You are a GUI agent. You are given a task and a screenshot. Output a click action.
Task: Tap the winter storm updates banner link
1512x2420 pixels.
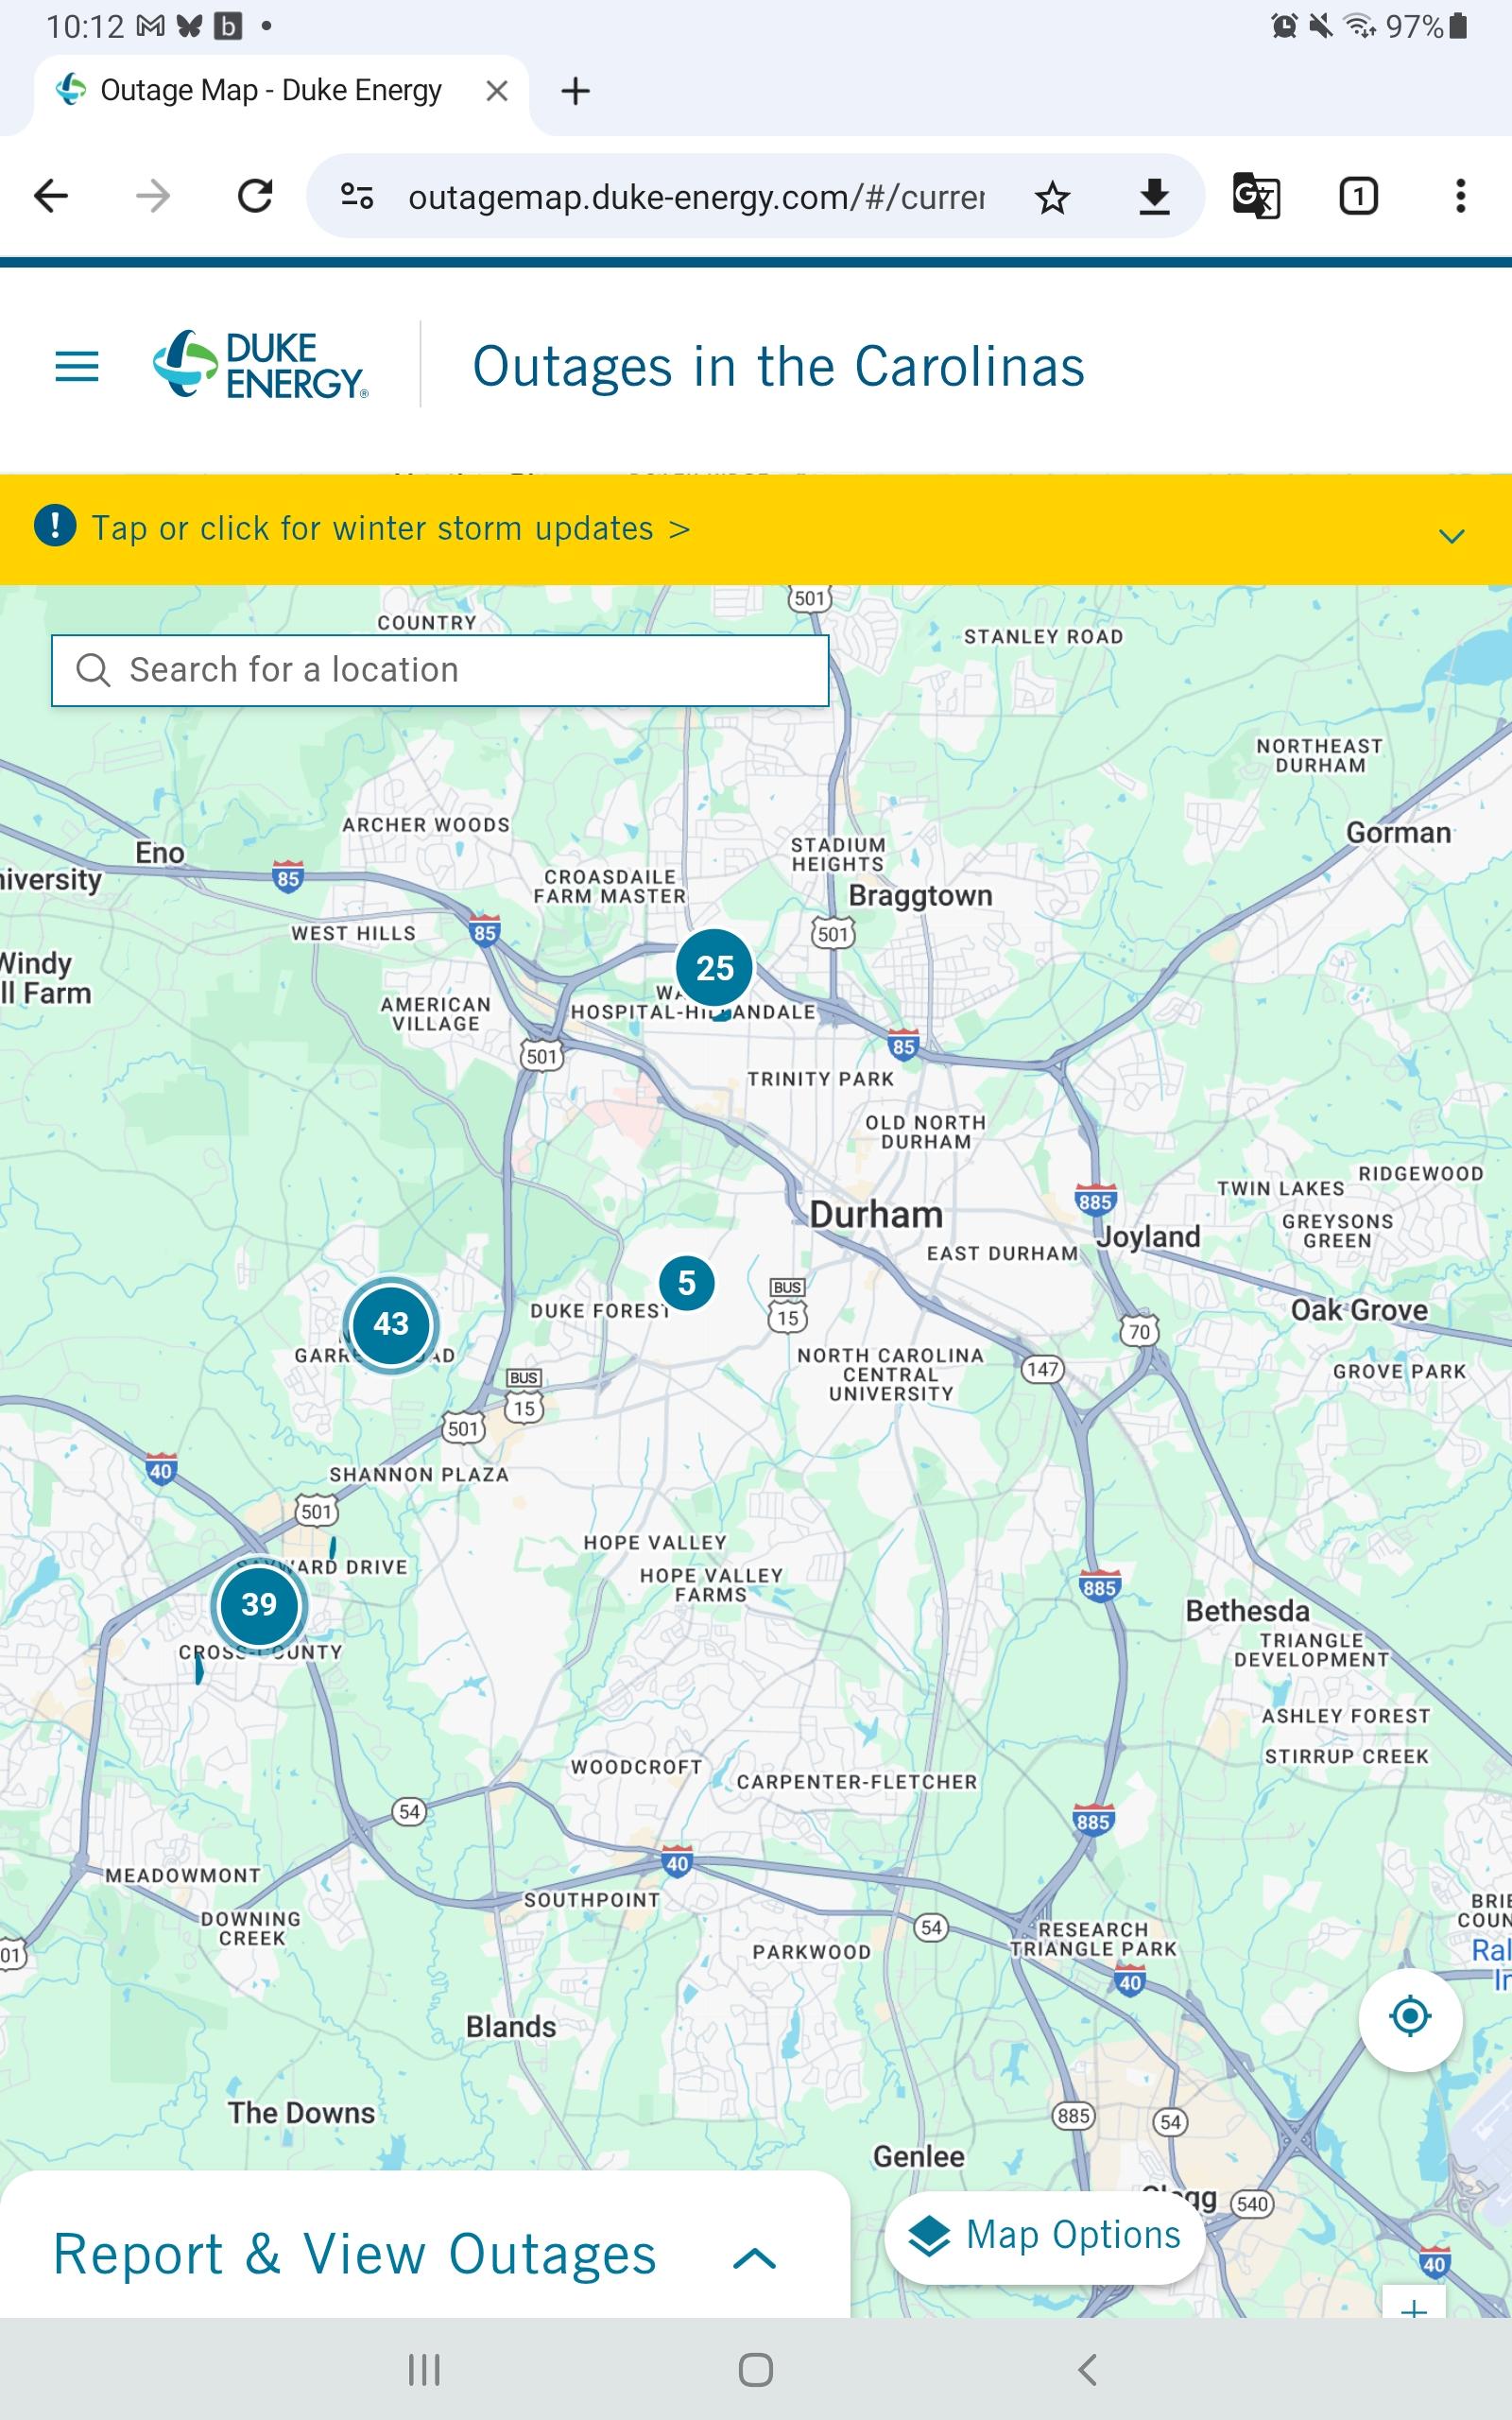pyautogui.click(x=391, y=528)
